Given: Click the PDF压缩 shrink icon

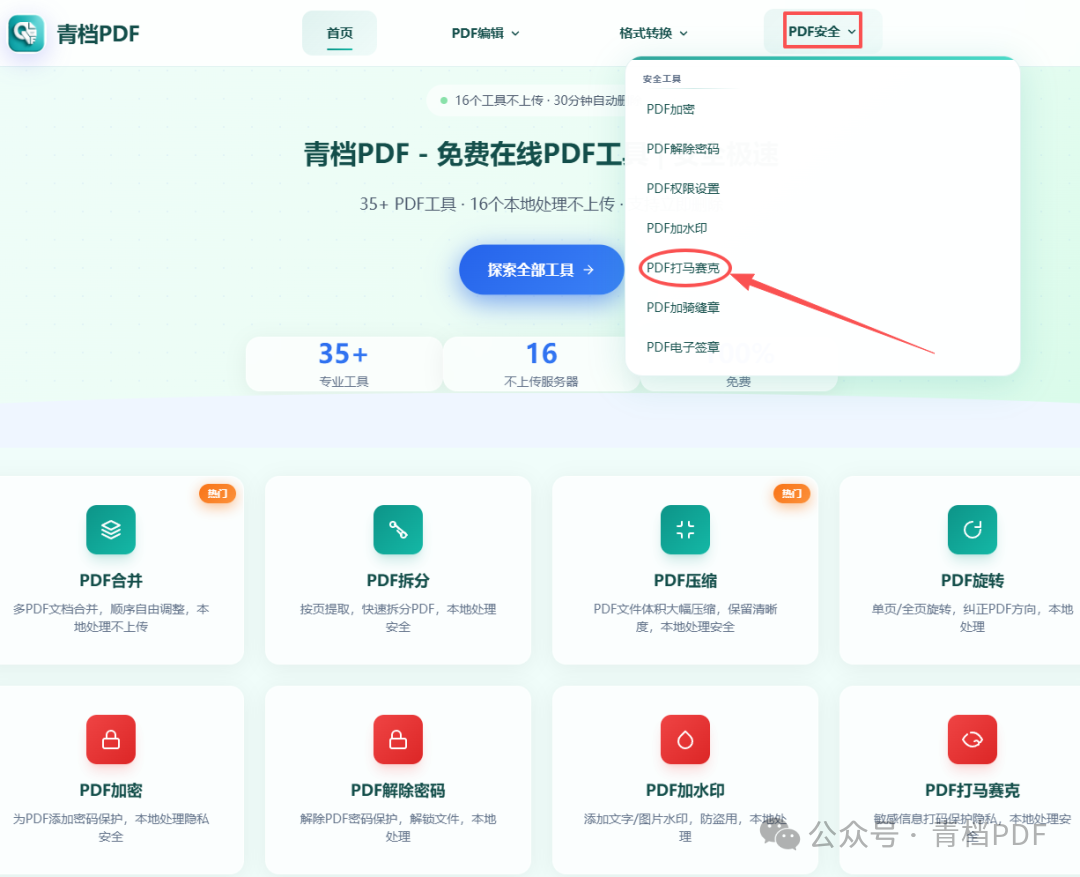Looking at the screenshot, I should click(685, 529).
